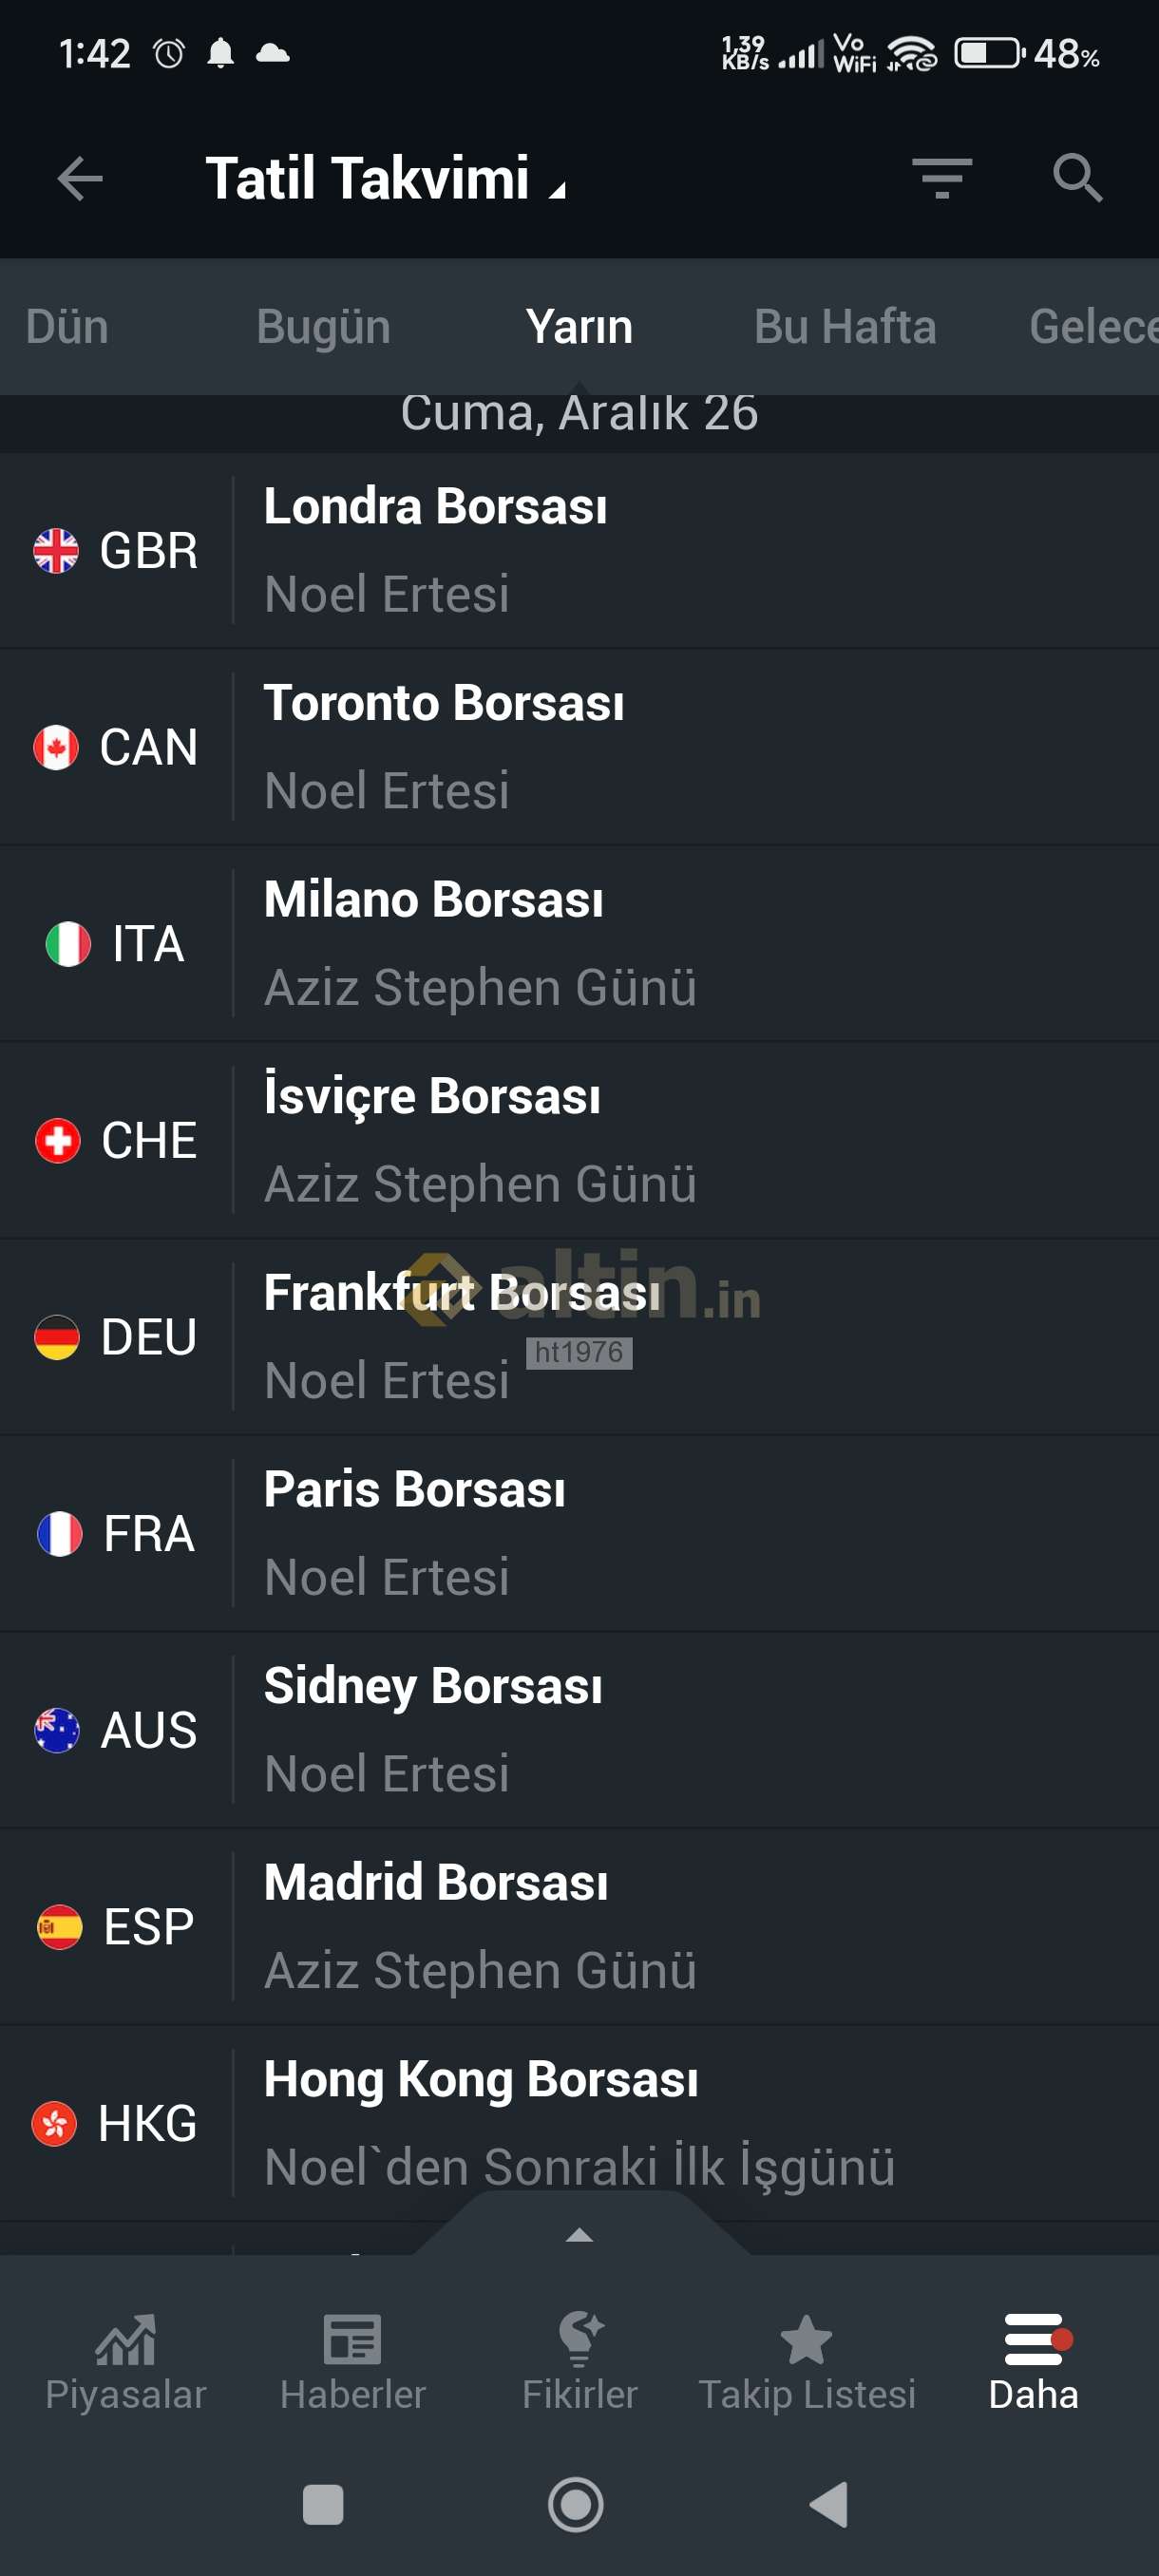1159x2576 pixels.
Task: Expand bottom panel with up arrow
Action: click(x=580, y=2234)
